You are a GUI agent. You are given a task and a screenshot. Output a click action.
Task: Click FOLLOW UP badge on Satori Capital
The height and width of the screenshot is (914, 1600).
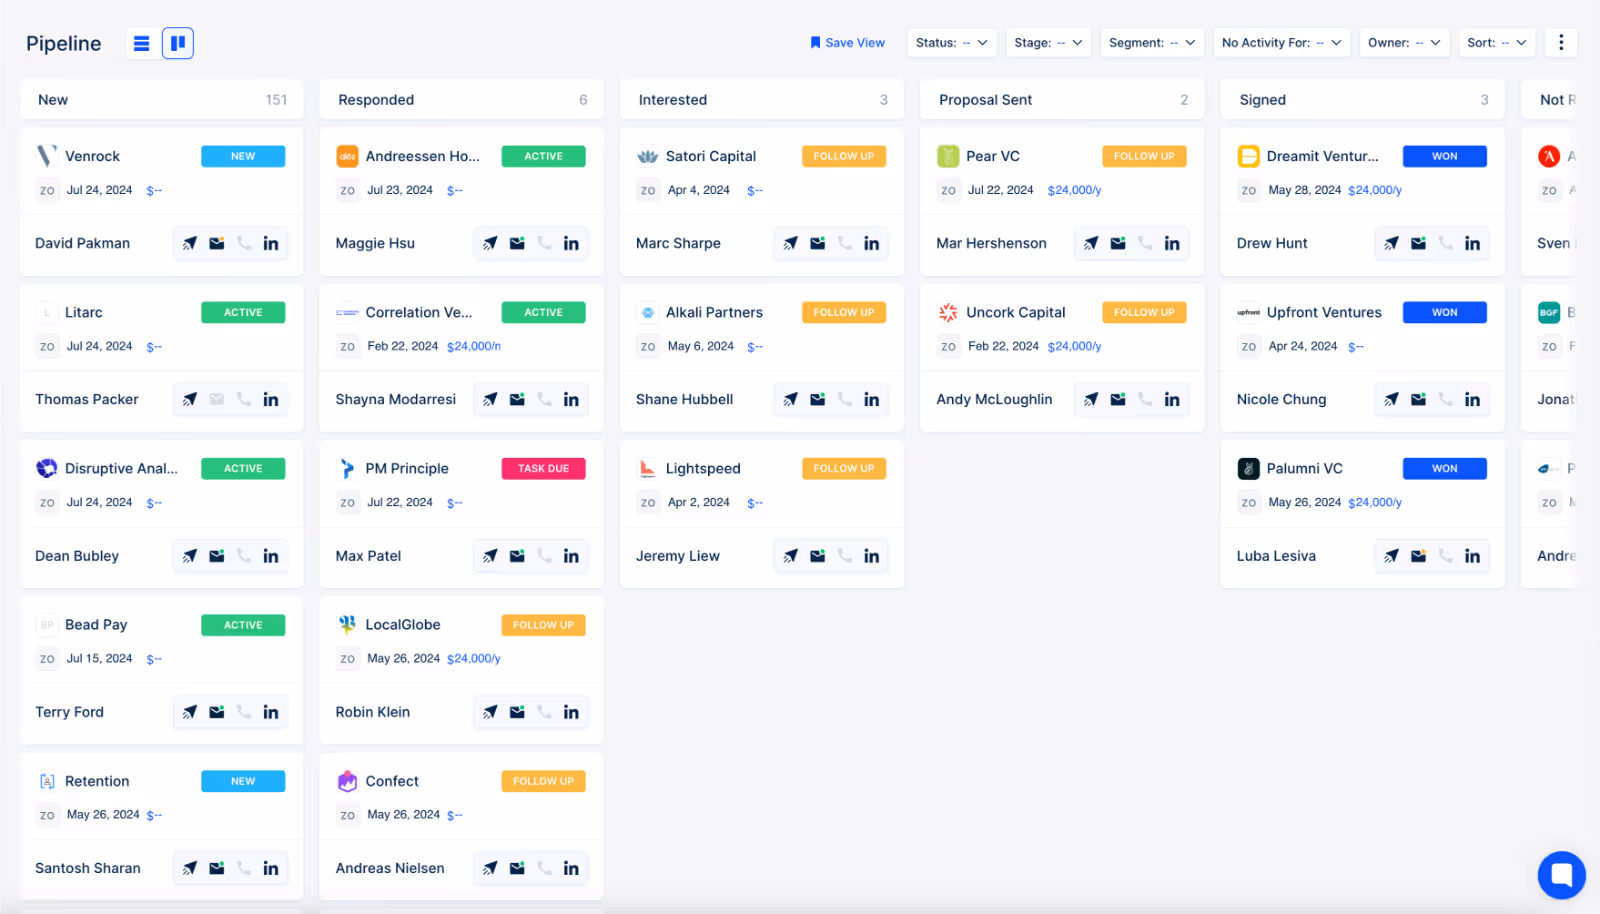click(843, 156)
